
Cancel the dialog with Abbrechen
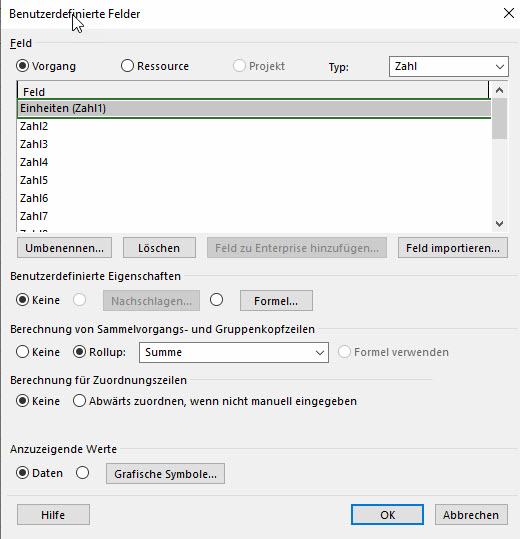click(471, 515)
